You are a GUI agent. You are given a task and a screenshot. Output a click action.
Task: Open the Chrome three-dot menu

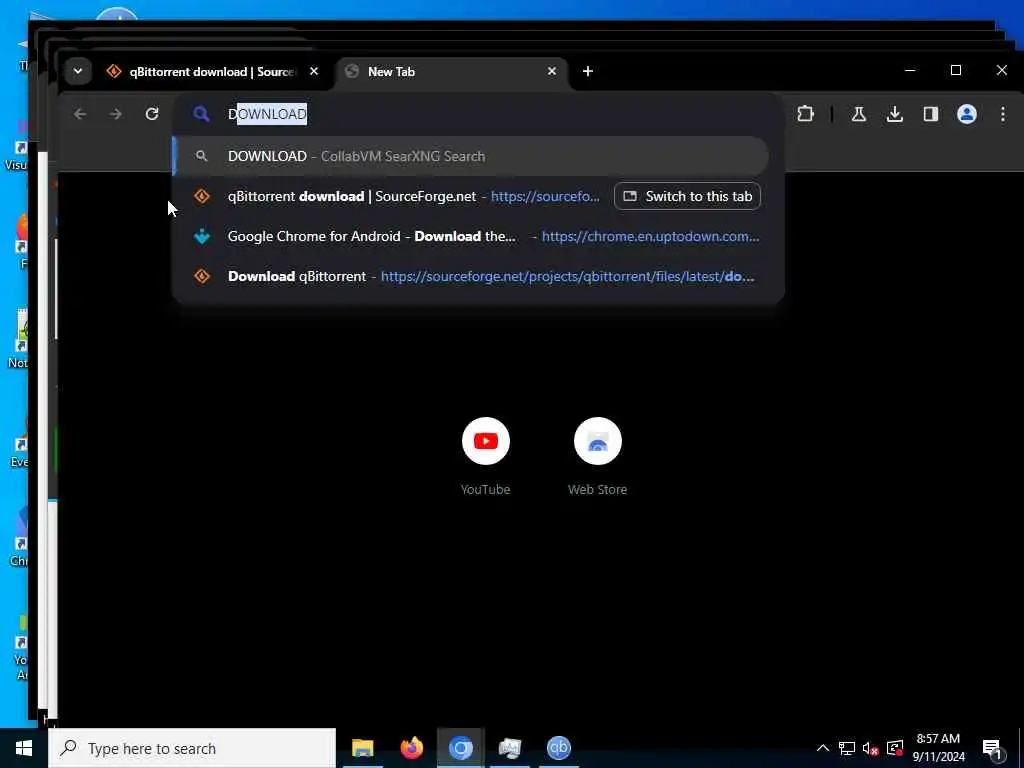click(x=1002, y=114)
